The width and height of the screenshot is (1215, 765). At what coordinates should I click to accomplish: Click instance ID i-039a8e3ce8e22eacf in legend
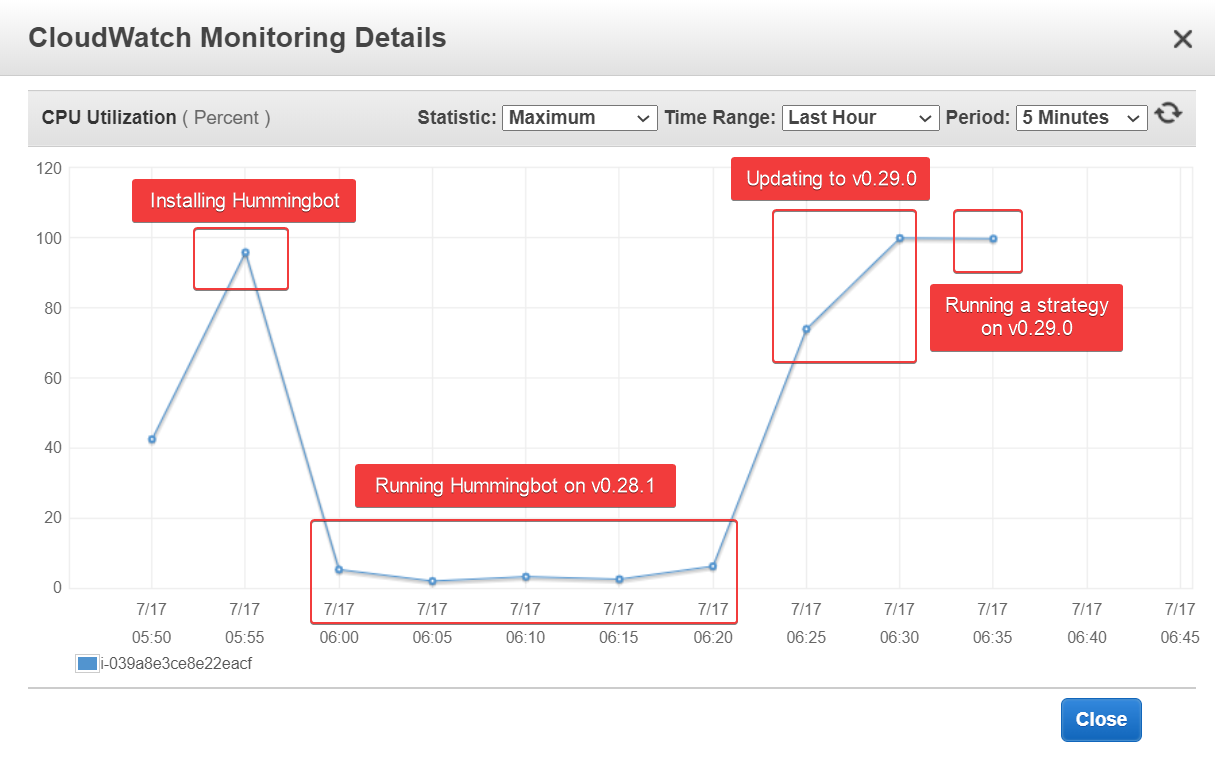pos(176,663)
